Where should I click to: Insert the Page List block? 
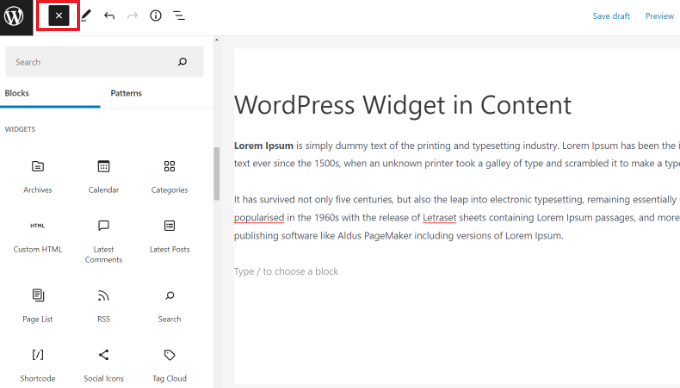click(38, 306)
